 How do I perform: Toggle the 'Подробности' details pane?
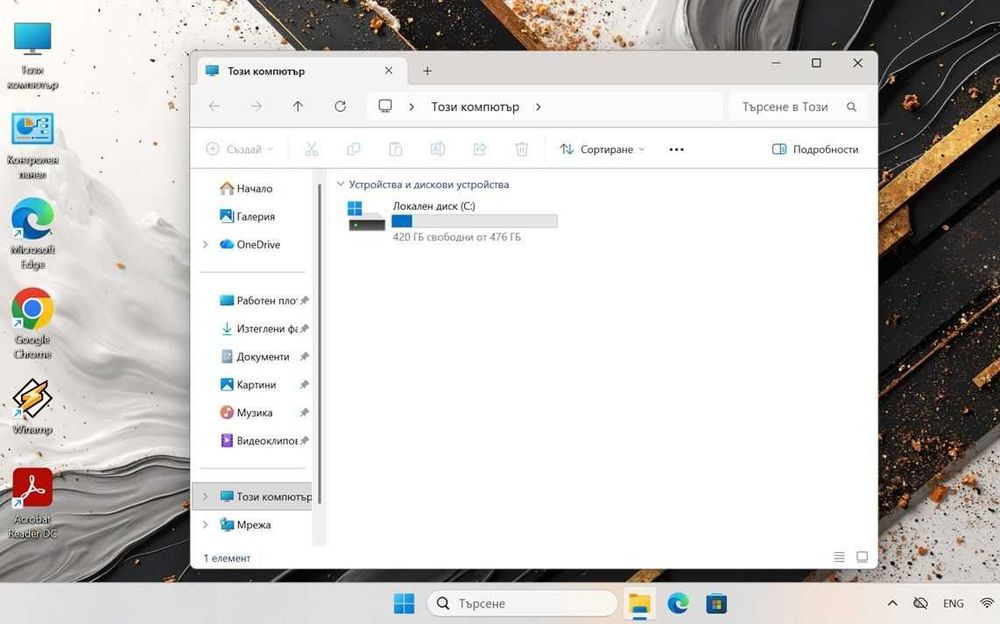tap(815, 149)
